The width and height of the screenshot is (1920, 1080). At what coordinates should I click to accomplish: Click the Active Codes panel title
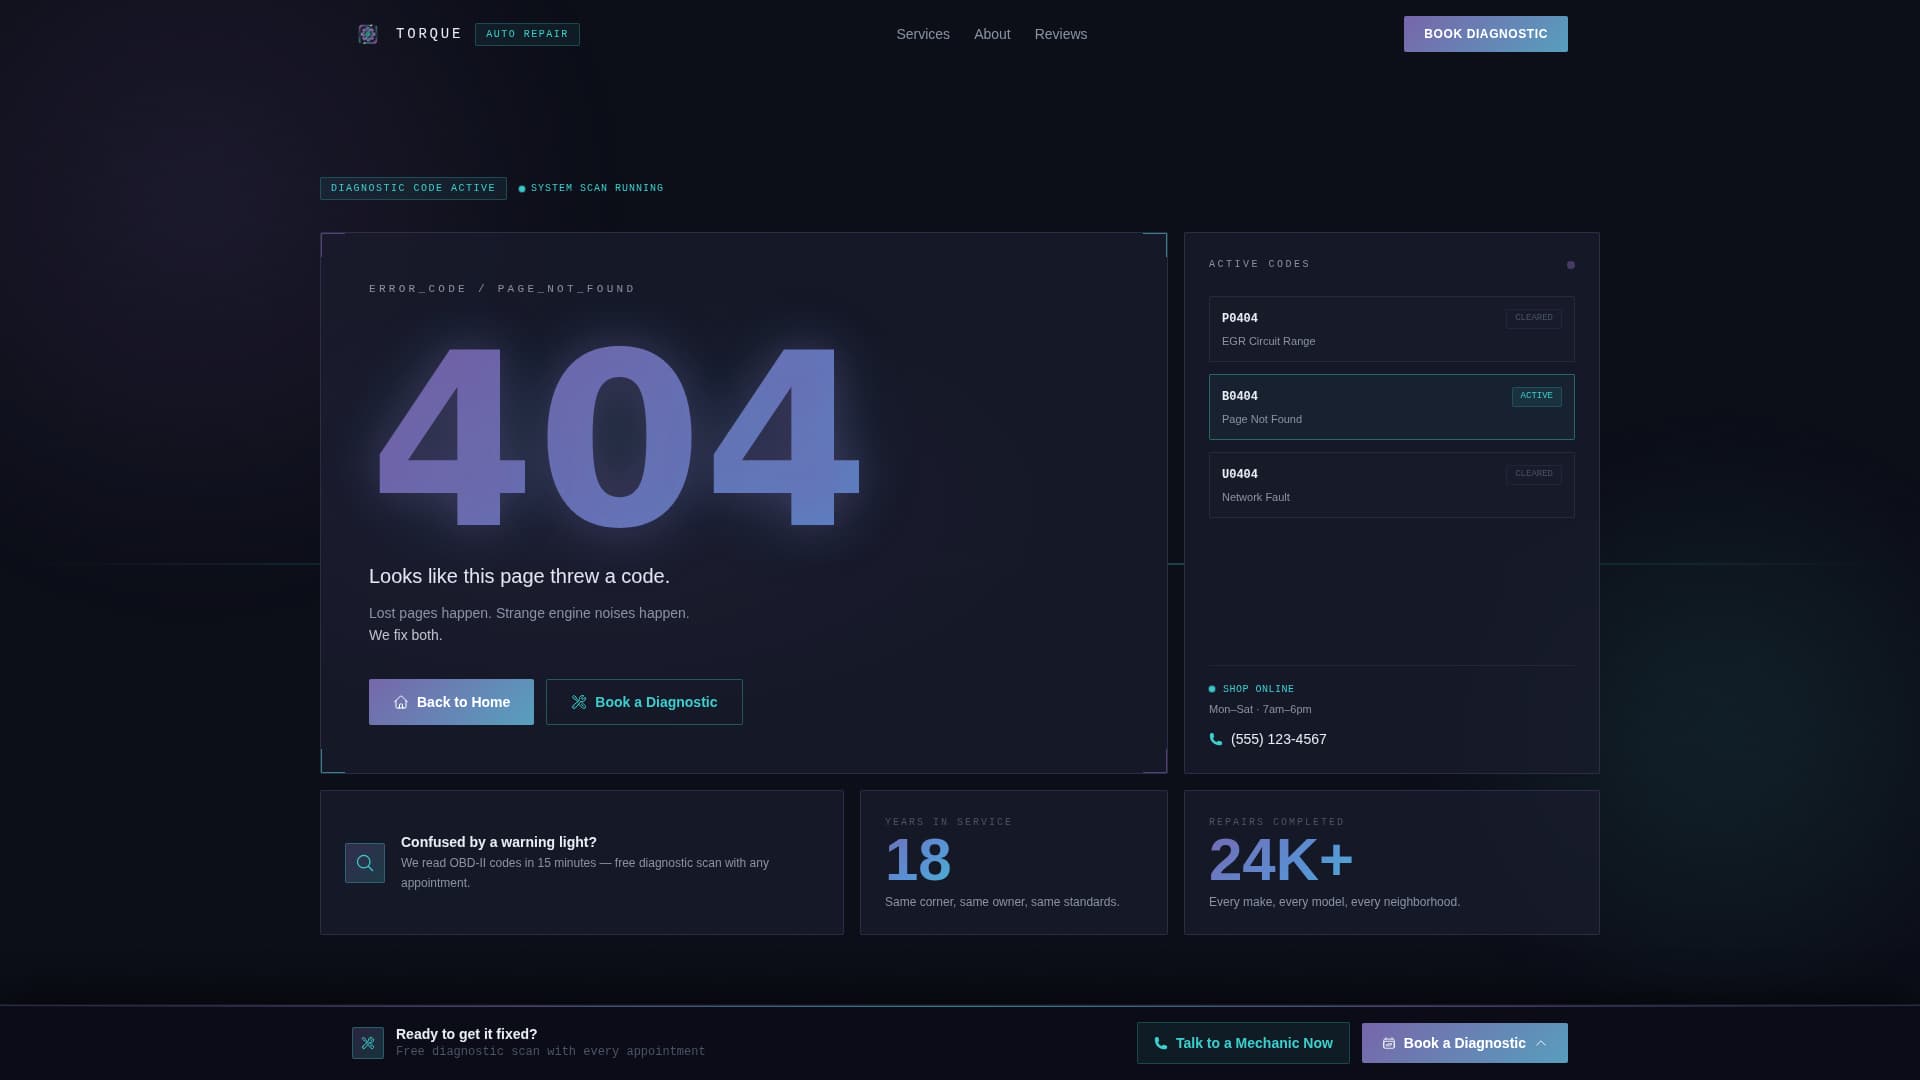1259,265
